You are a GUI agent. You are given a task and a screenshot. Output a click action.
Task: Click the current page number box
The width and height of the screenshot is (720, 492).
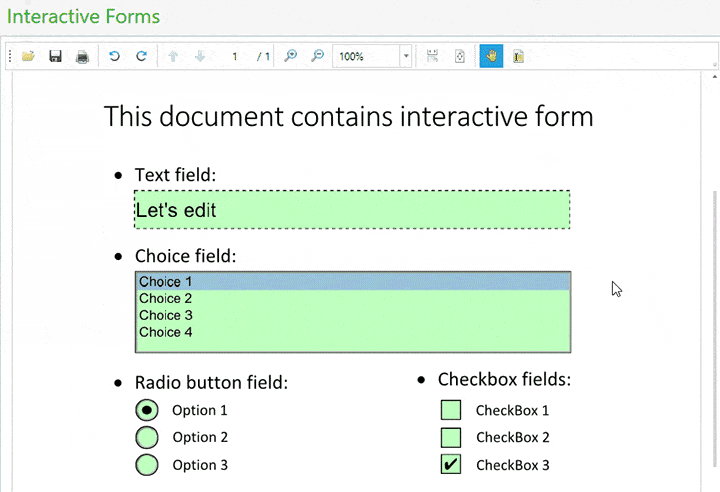[235, 57]
